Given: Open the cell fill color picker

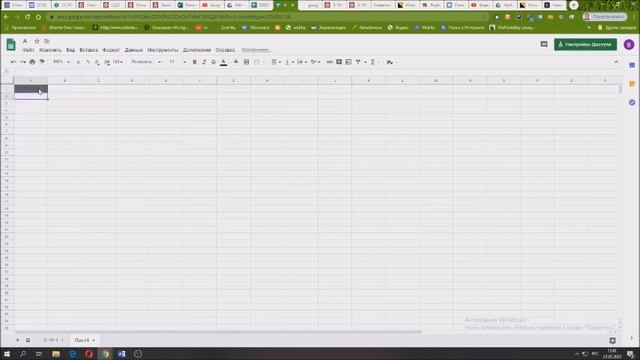Looking at the screenshot, I should click(x=236, y=62).
